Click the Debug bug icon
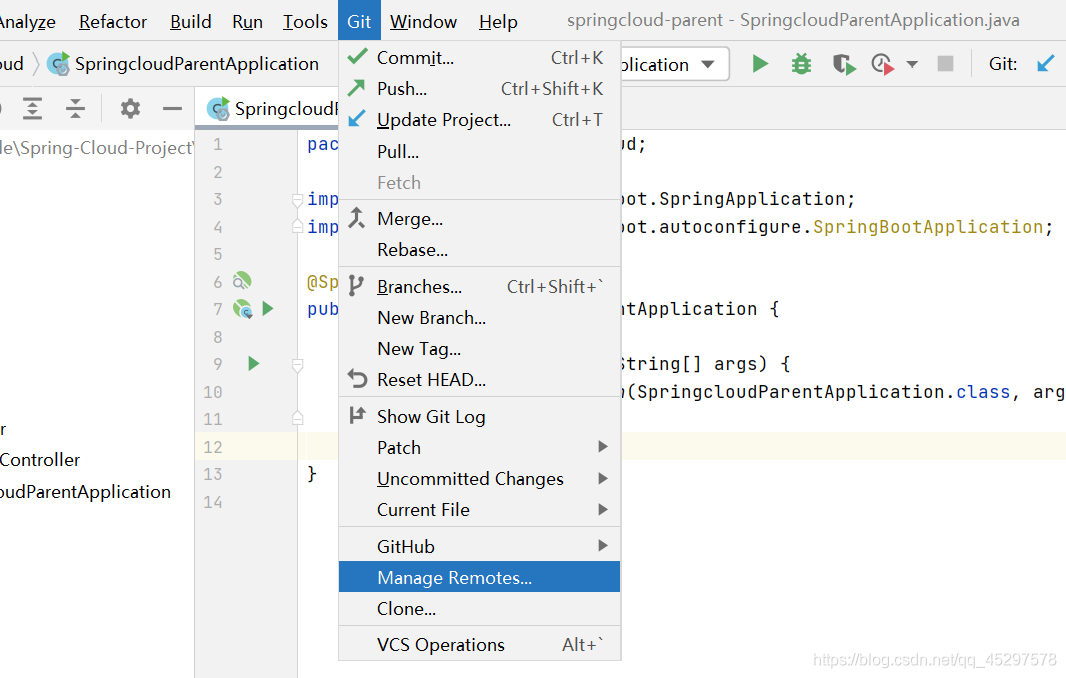Viewport: 1066px width, 678px height. [x=801, y=64]
